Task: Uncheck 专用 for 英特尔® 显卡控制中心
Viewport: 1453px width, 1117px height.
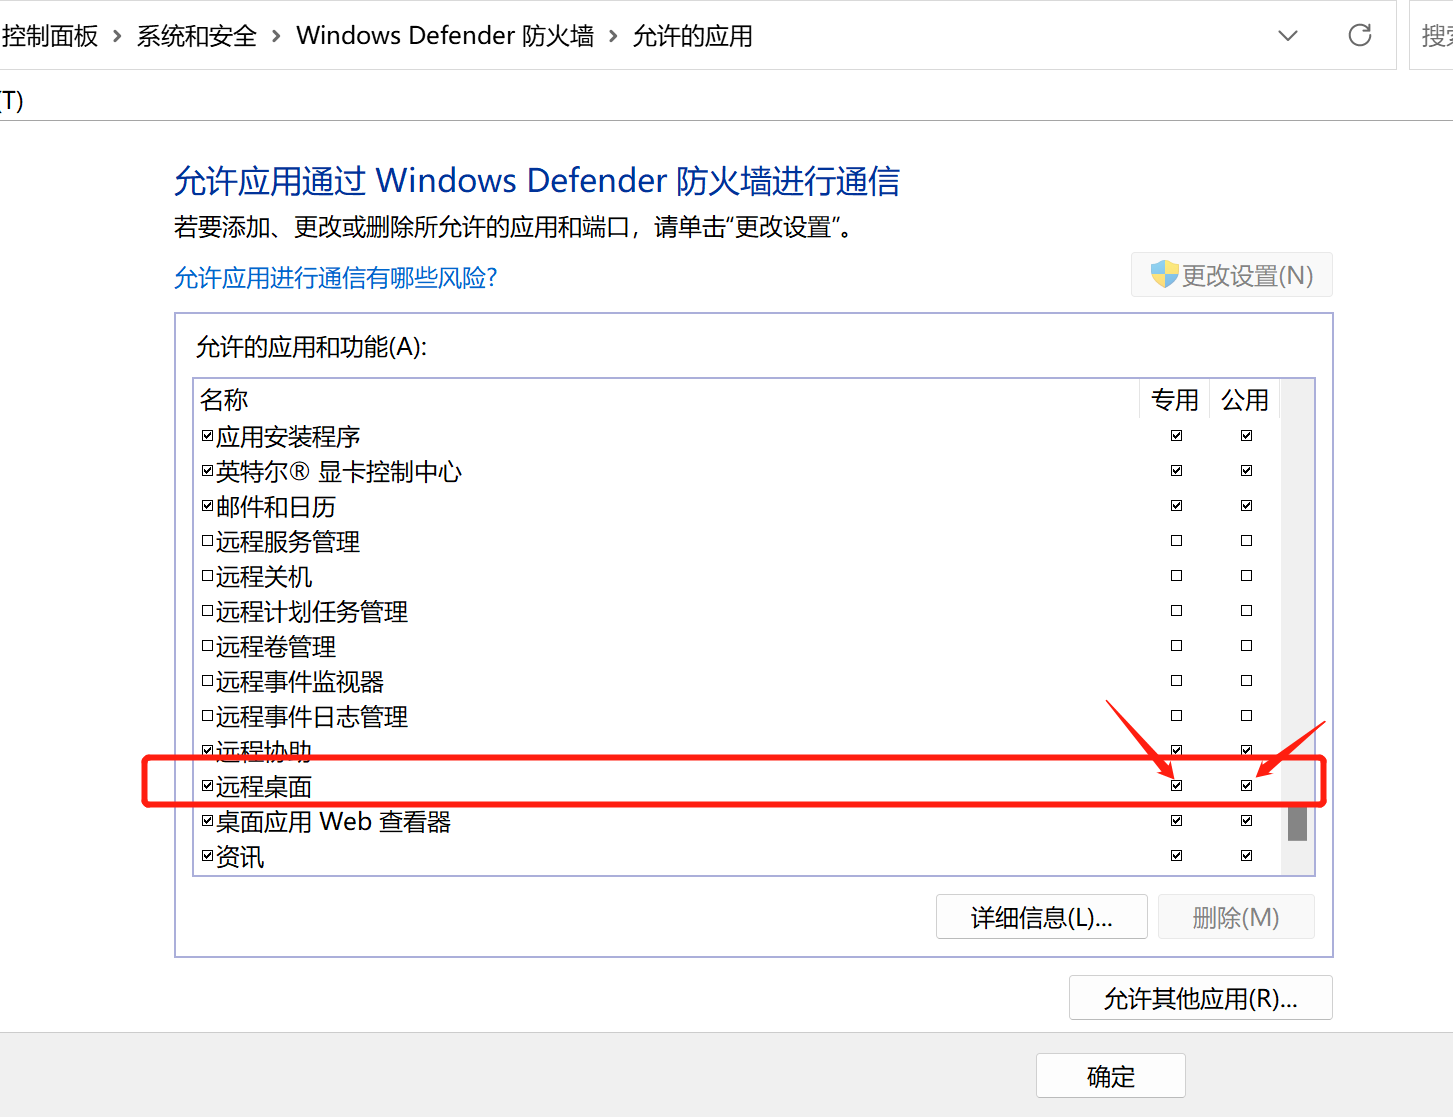Action: click(1176, 471)
